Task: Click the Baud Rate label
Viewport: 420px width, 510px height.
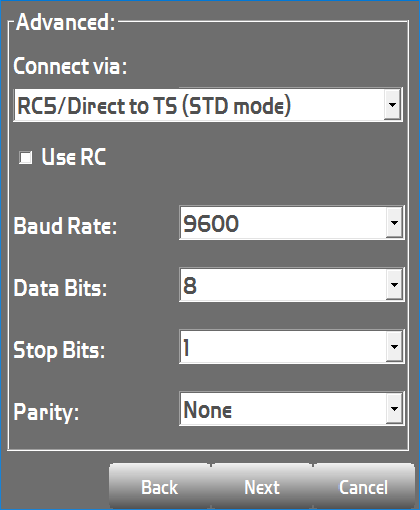Action: (65, 226)
